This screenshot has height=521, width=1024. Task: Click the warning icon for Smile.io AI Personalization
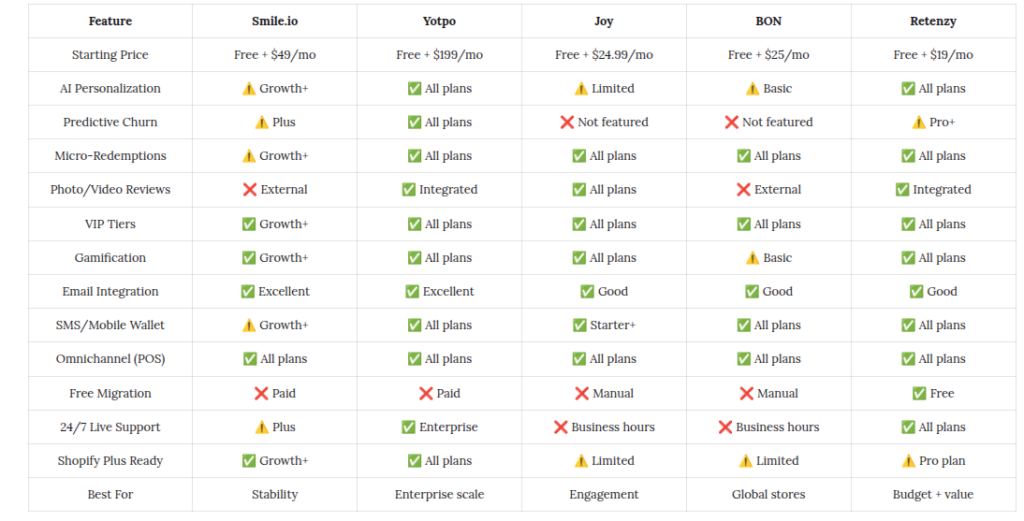tap(249, 88)
